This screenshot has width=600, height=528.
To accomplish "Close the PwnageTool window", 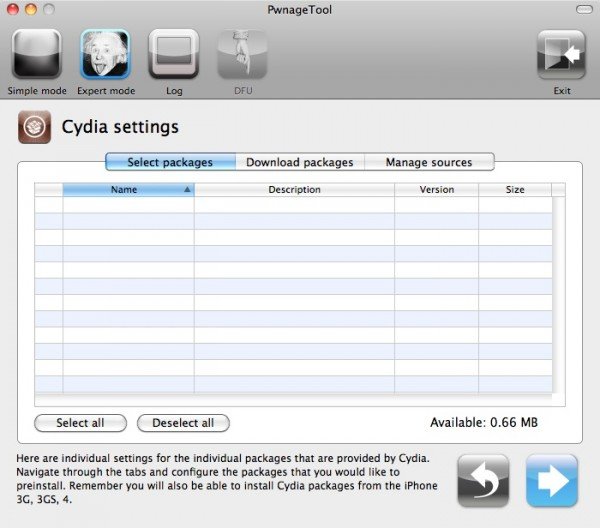I will (13, 9).
